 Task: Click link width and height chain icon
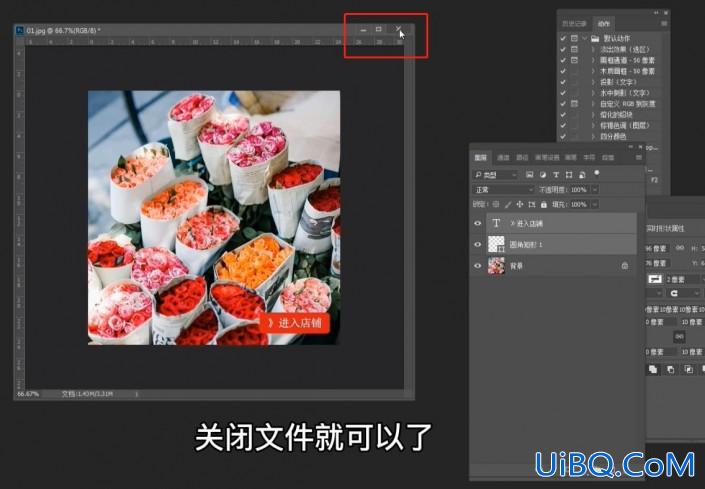tap(680, 248)
